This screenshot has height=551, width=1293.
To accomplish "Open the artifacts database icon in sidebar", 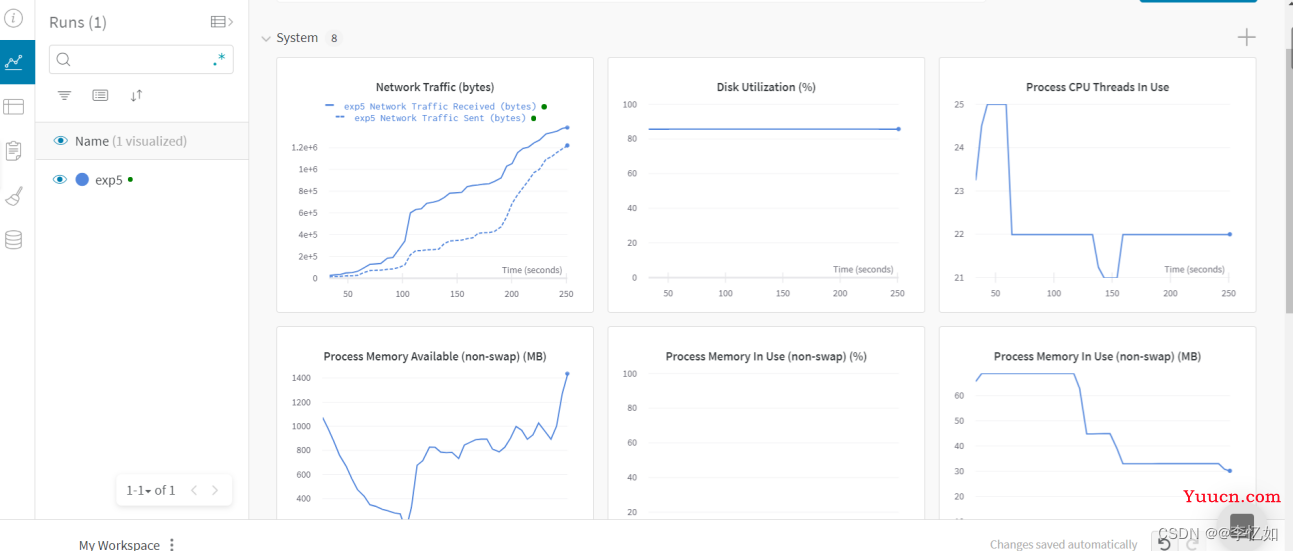I will coord(14,240).
